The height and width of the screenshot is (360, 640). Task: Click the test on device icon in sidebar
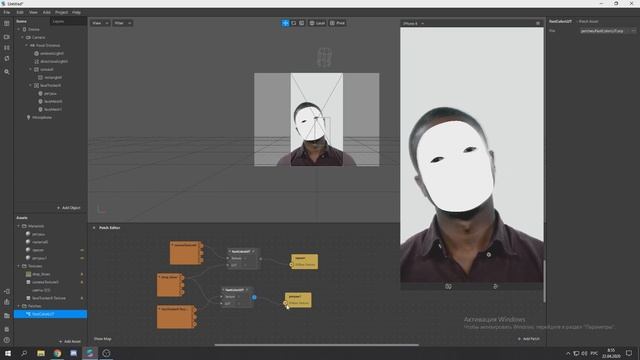(7, 291)
